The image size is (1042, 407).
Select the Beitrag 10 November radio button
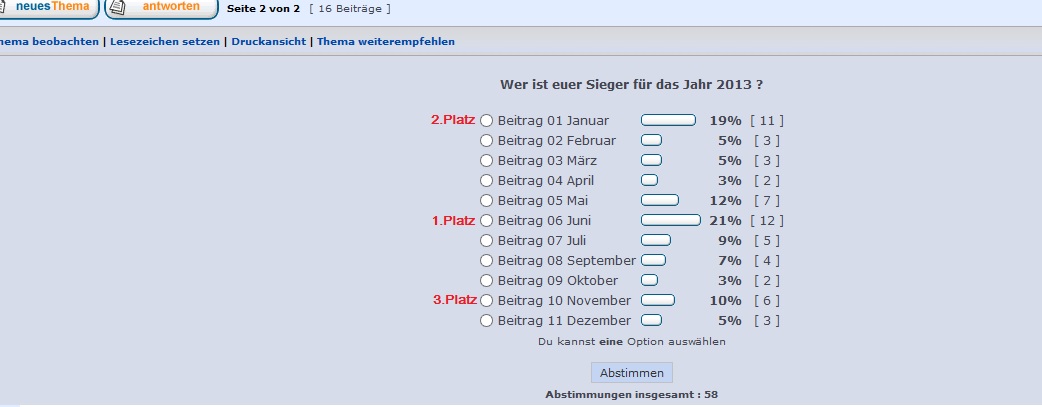487,301
